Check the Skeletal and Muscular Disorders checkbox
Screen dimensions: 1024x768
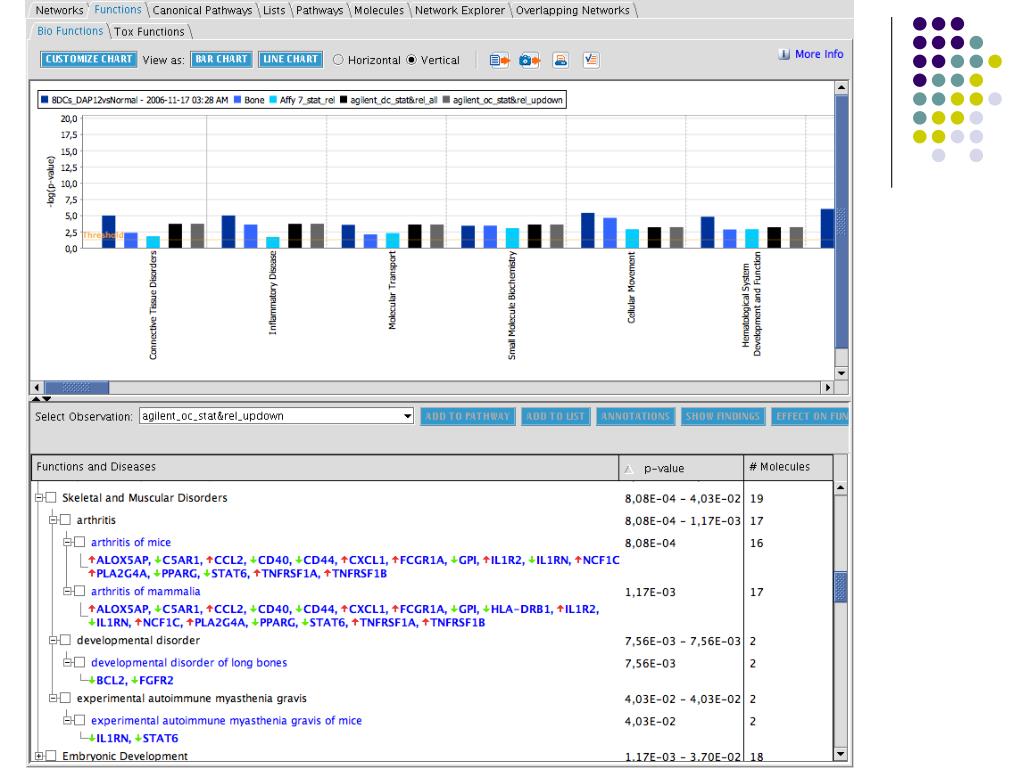[53, 498]
